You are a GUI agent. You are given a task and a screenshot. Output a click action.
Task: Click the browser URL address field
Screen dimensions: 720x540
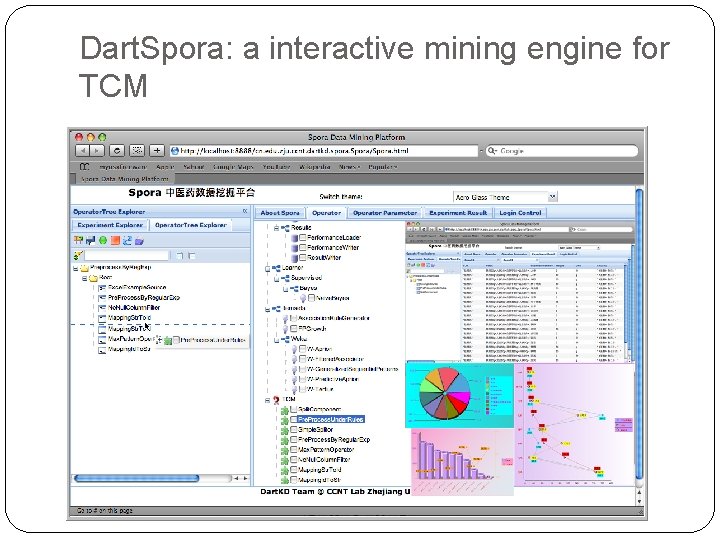(324, 151)
